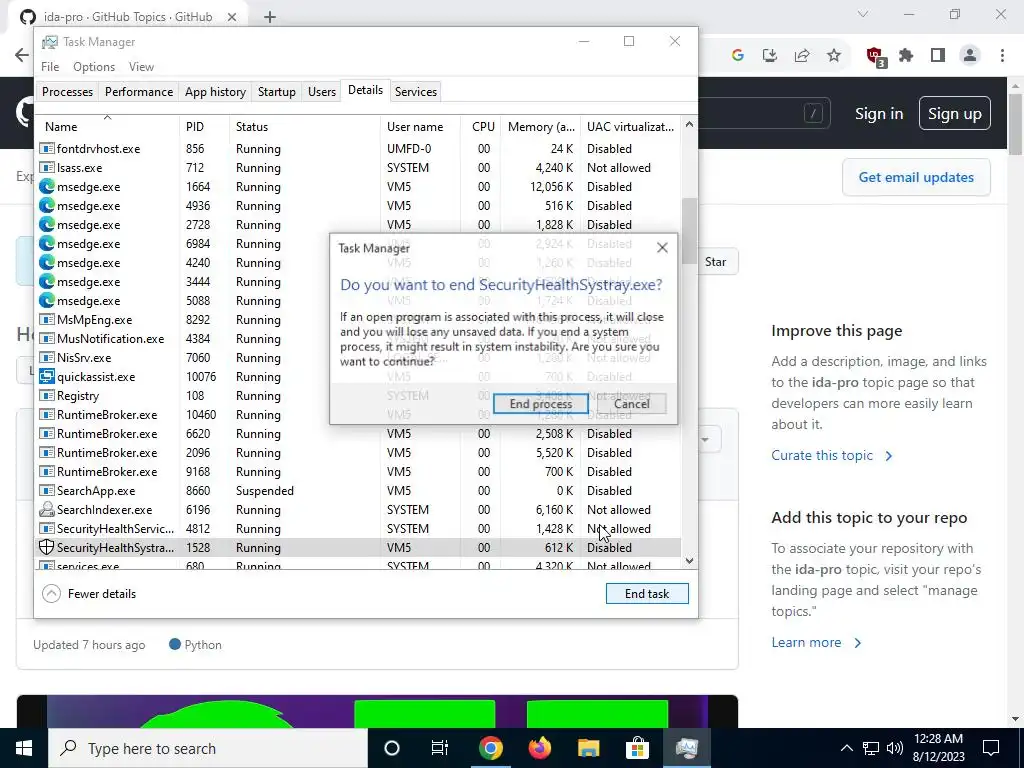Open the Startup tab
Screen dimensions: 1024x768
tap(277, 91)
